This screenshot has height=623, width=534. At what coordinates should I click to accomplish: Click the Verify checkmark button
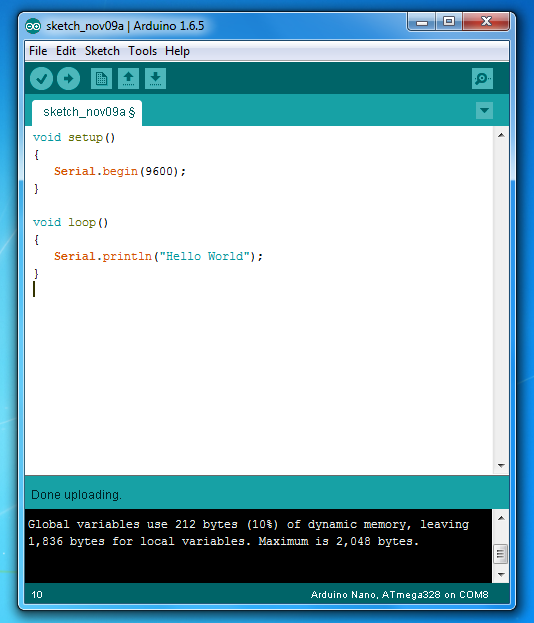(x=41, y=79)
